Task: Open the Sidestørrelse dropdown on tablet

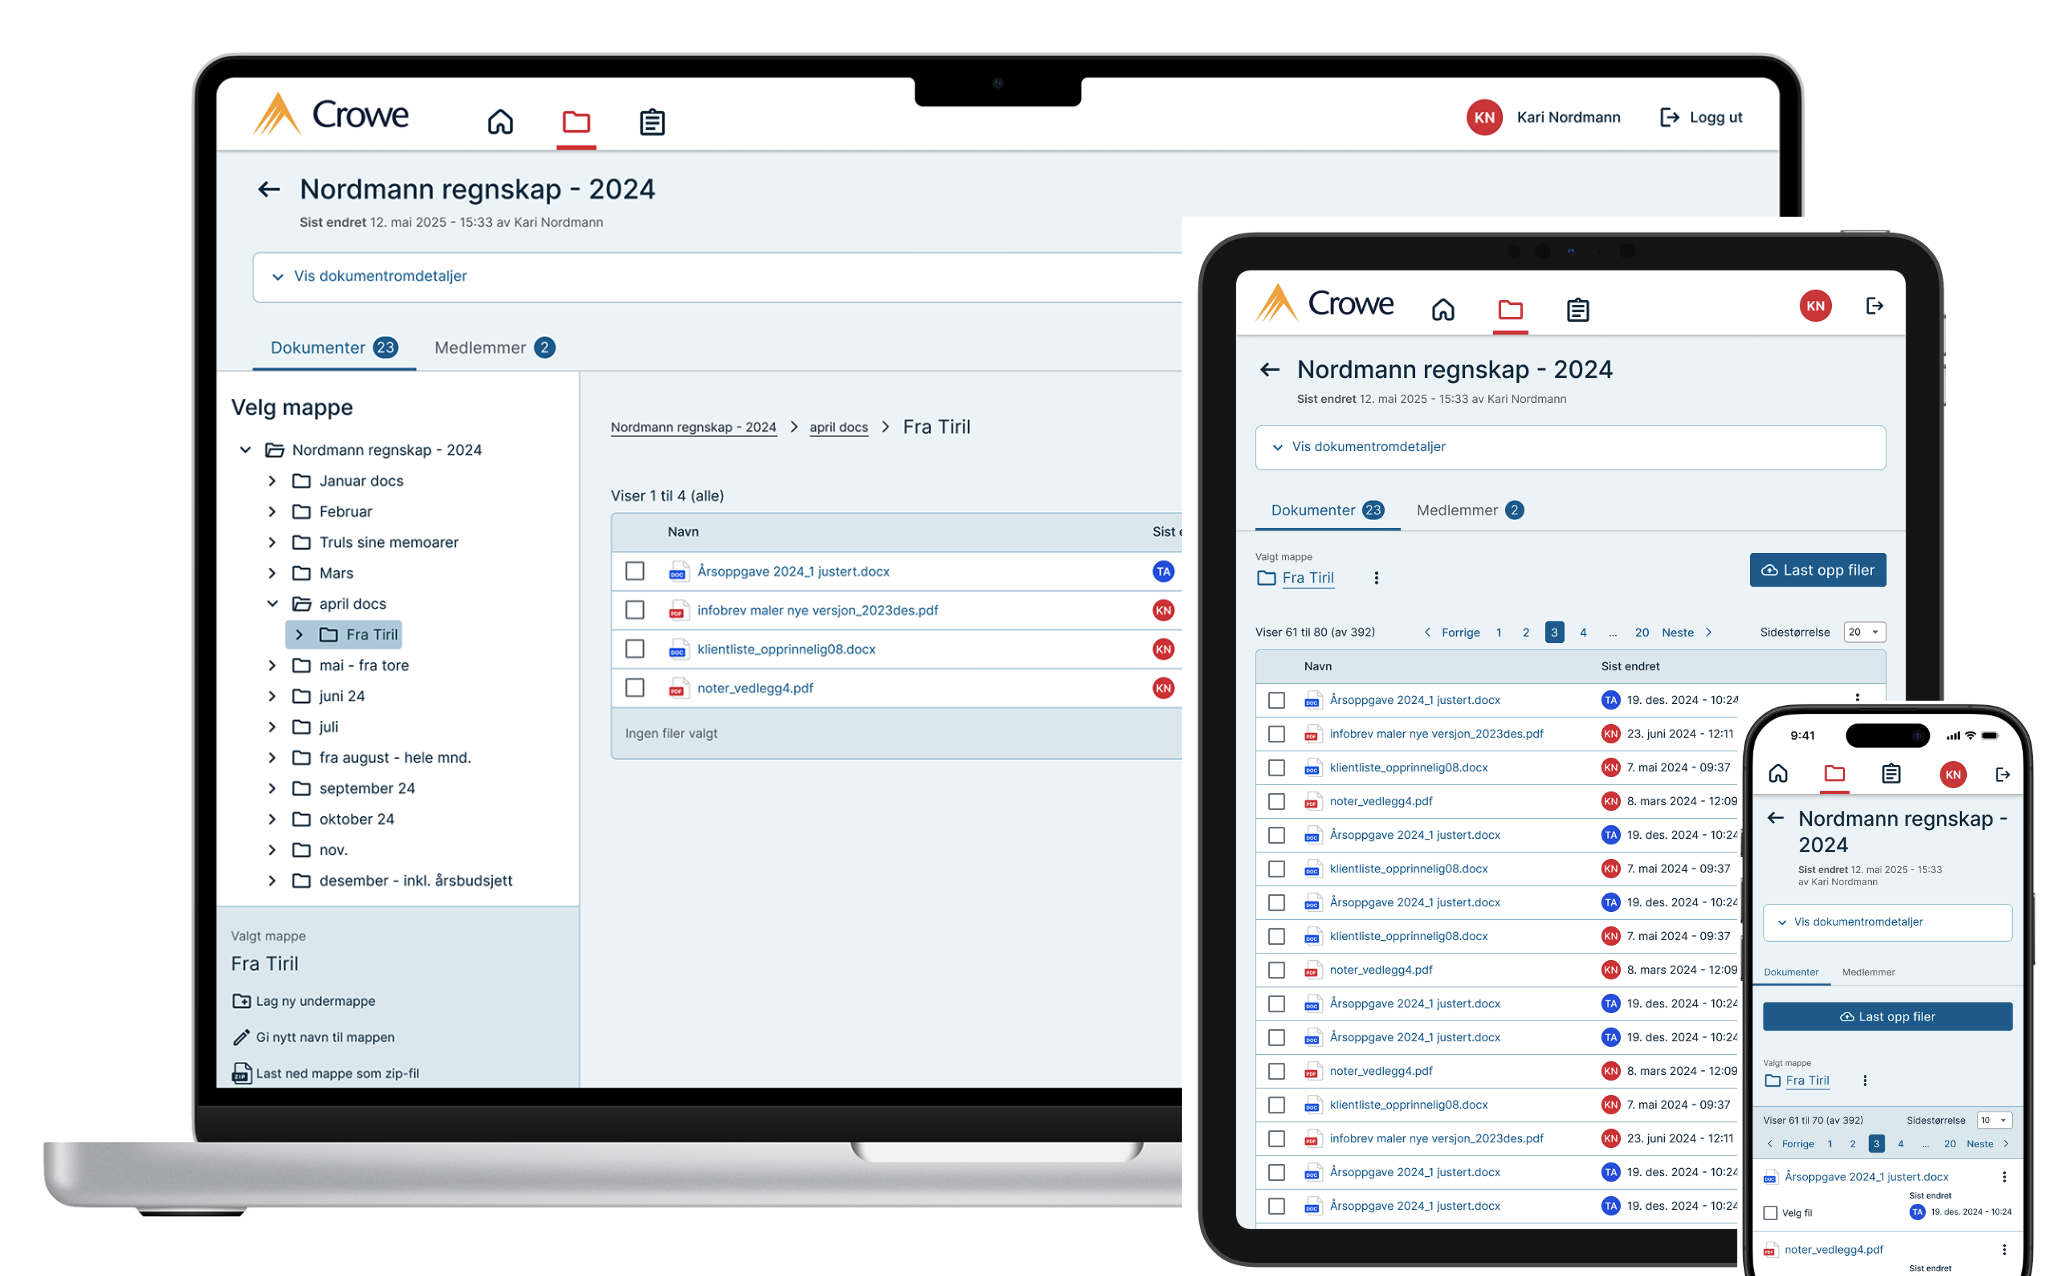Action: pyautogui.click(x=1865, y=632)
